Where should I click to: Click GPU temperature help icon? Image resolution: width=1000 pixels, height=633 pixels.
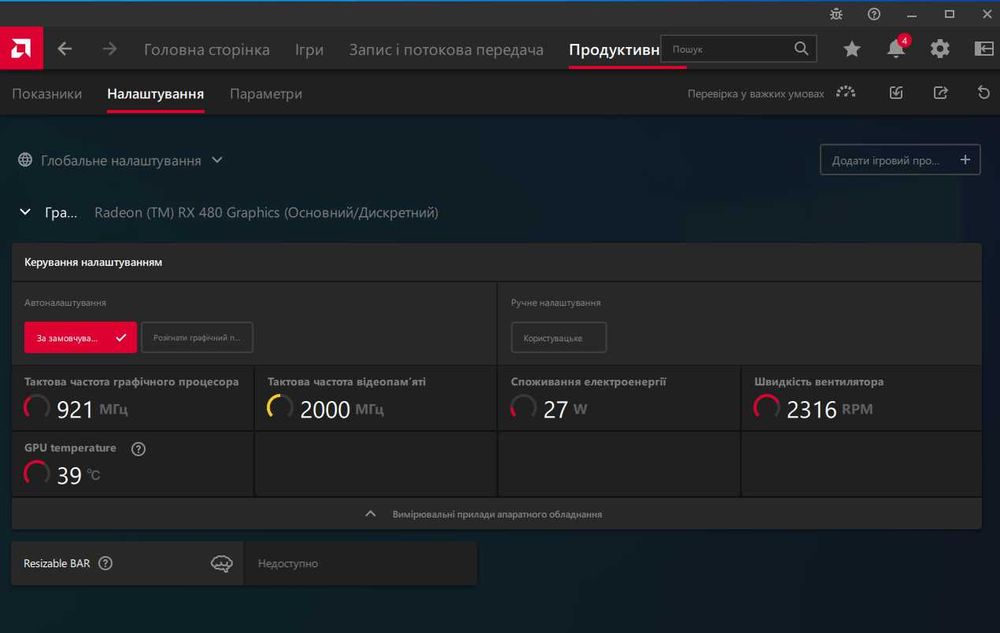pyautogui.click(x=138, y=449)
